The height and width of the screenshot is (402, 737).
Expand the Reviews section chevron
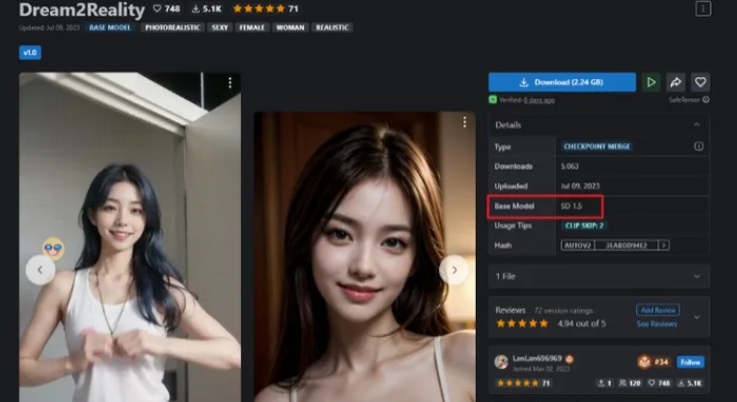(696, 317)
